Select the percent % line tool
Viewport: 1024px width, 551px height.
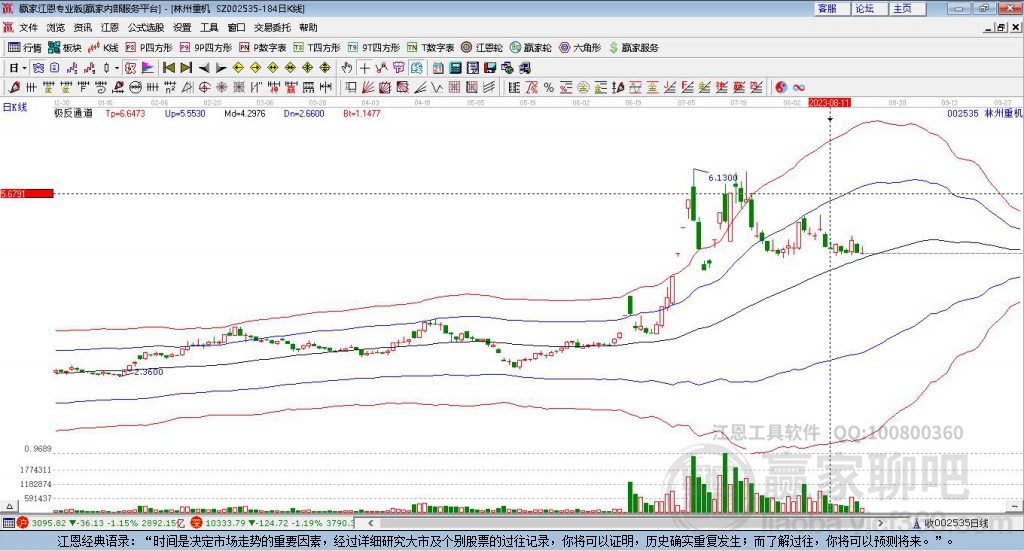click(549, 87)
